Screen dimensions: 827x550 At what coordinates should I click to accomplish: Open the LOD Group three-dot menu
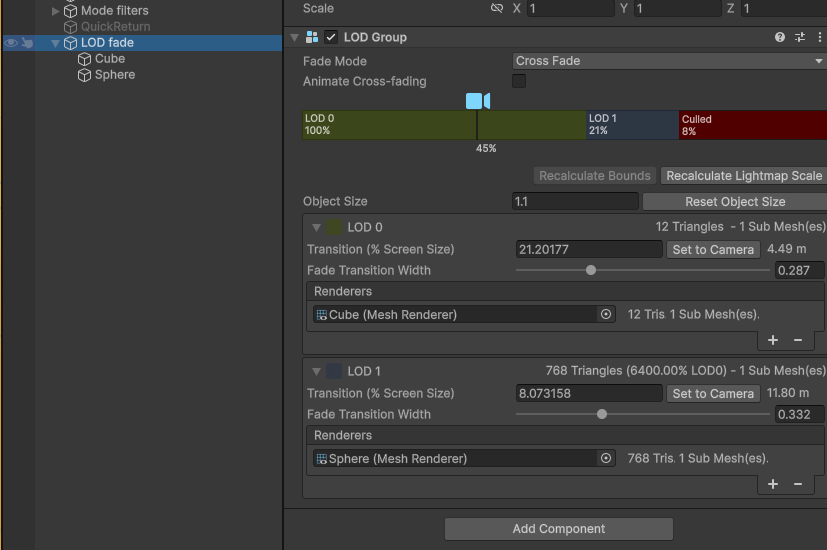click(x=819, y=37)
